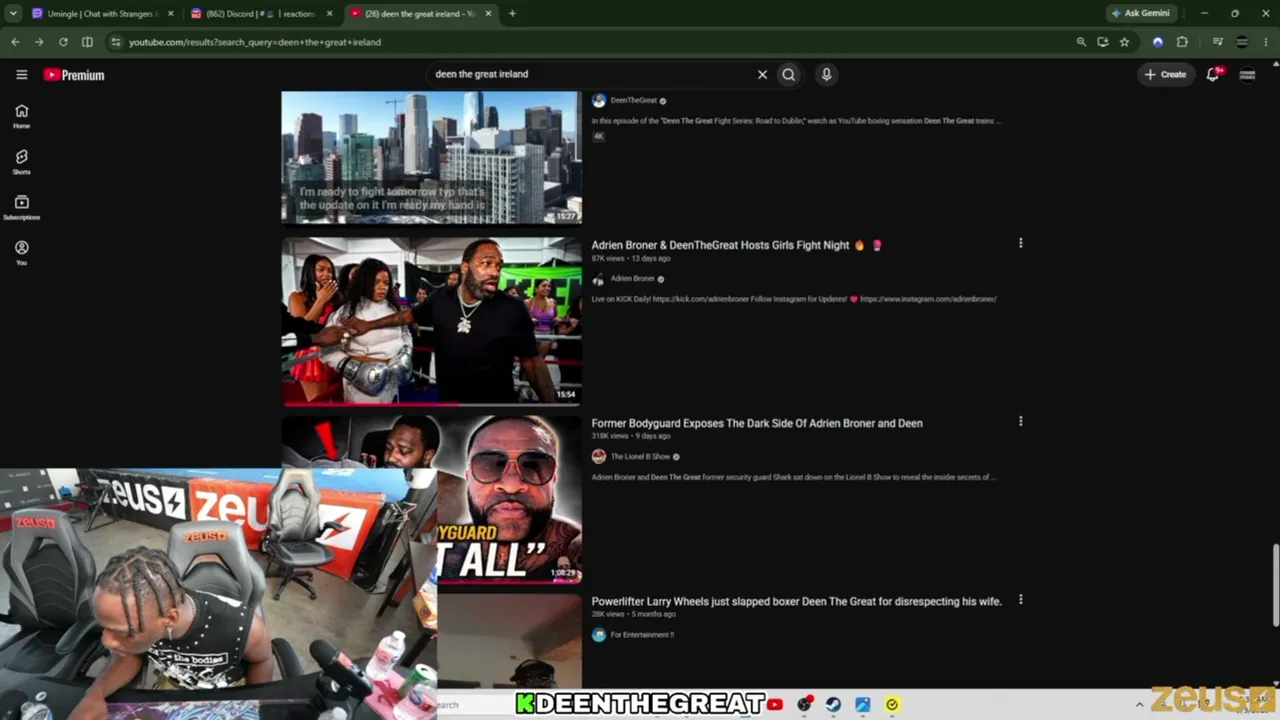This screenshot has height=720, width=1280.
Task: Open Subscriptions in the YouTube sidebar
Action: point(22,208)
